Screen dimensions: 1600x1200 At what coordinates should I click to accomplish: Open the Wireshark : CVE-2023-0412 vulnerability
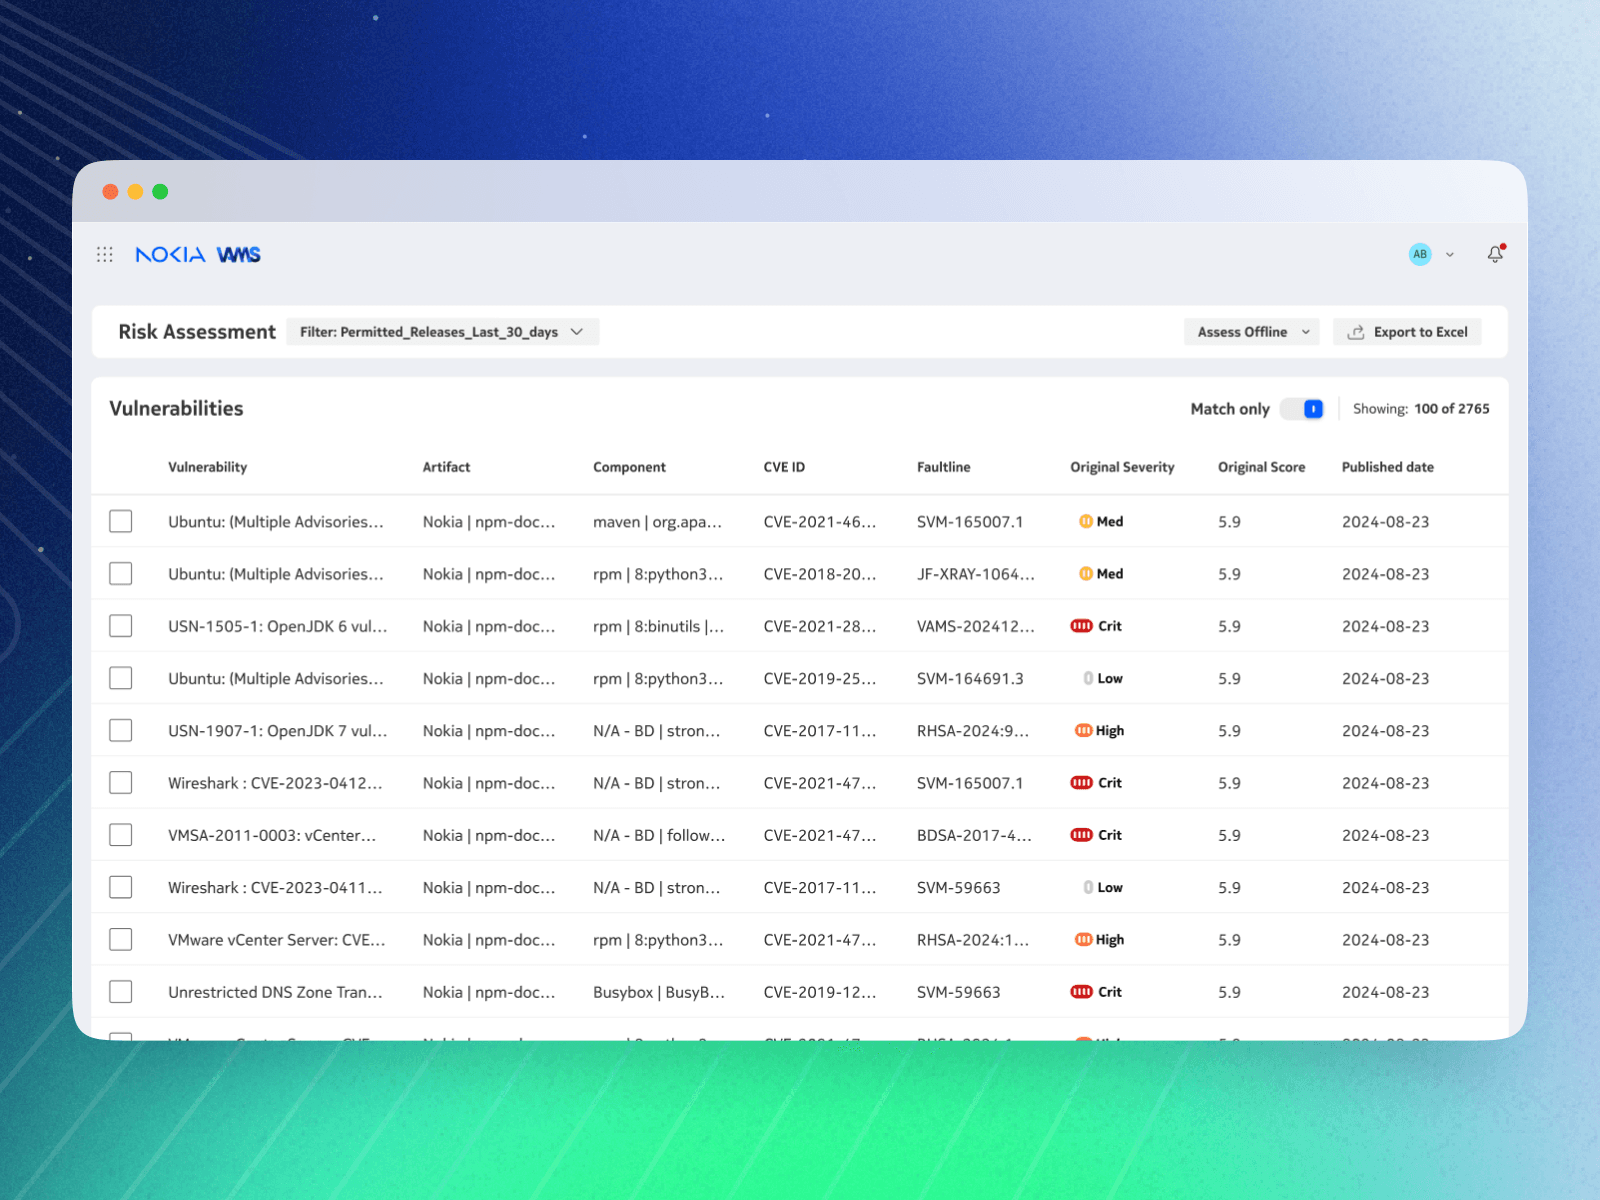275,783
